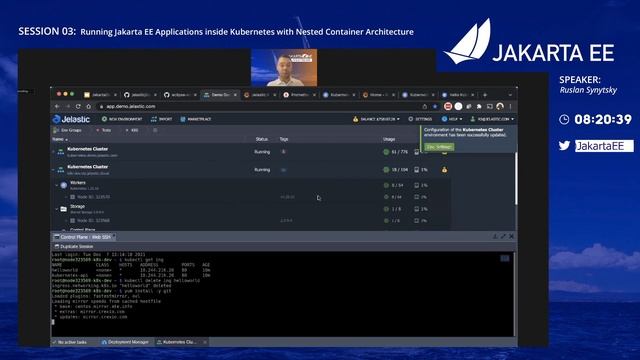Click the Workers Kubernetes wheel icon
The image size is (640, 360).
(64, 185)
